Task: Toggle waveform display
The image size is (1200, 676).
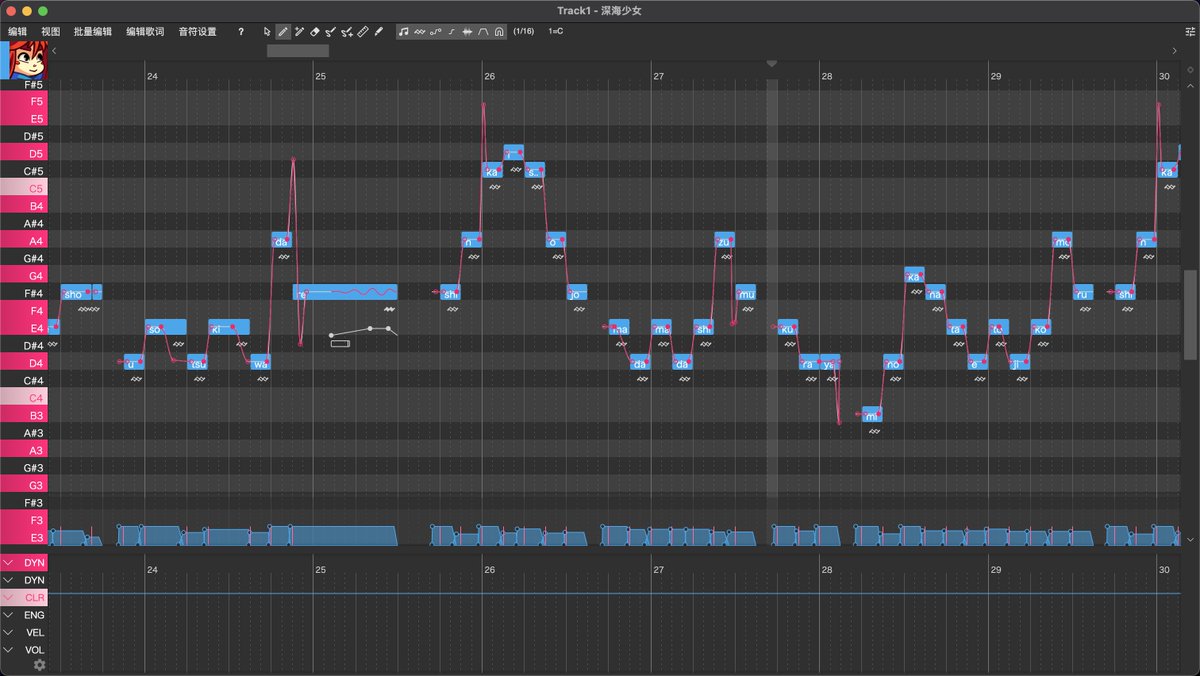Action: (467, 31)
